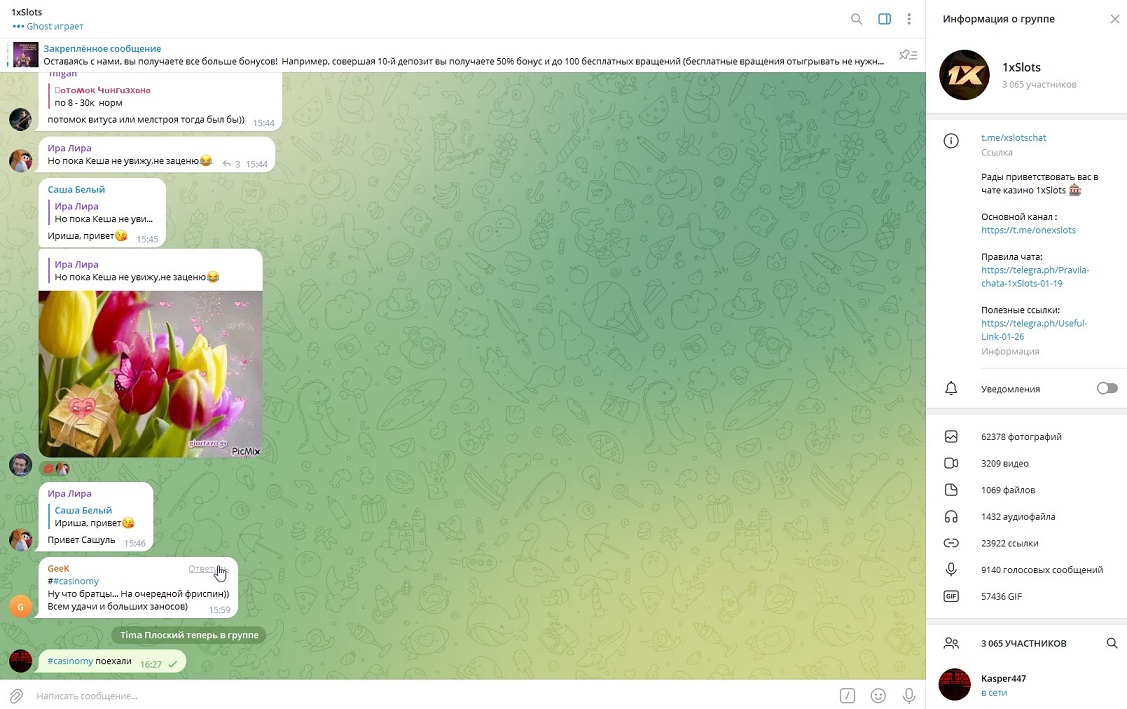This screenshot has height=709, width=1127.
Task: Open the bot commands slash icon
Action: point(847,695)
